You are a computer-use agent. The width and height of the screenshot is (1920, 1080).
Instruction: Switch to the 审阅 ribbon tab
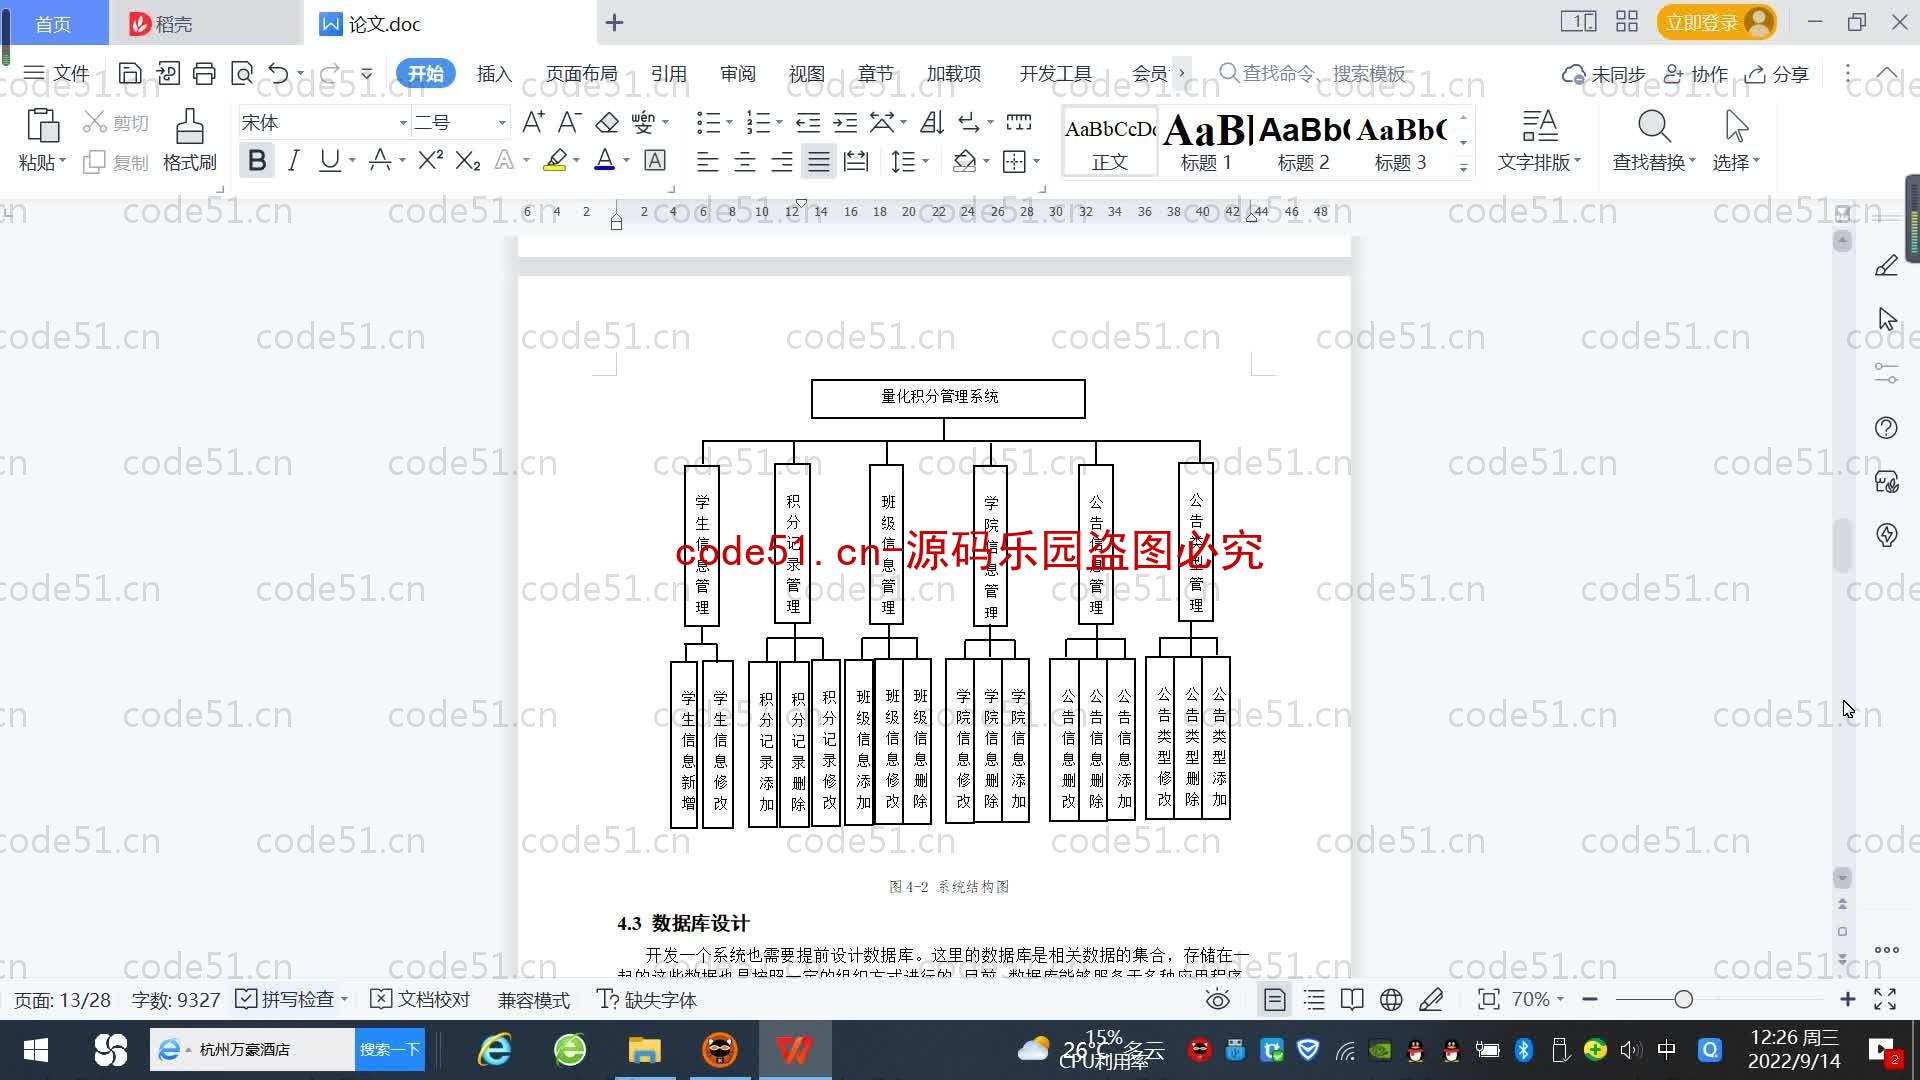click(736, 73)
